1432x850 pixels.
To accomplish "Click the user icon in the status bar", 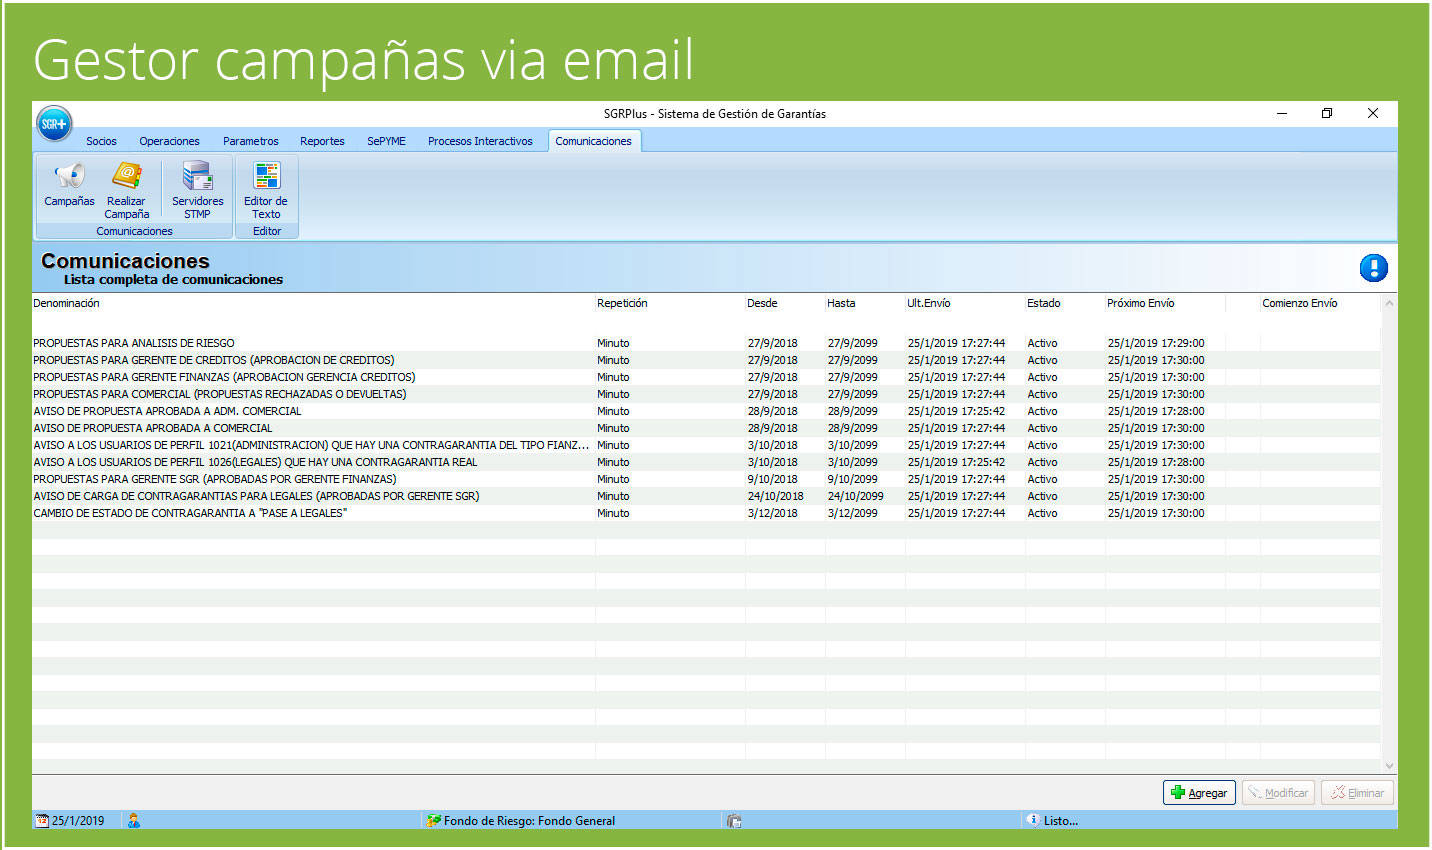I will pyautogui.click(x=133, y=820).
